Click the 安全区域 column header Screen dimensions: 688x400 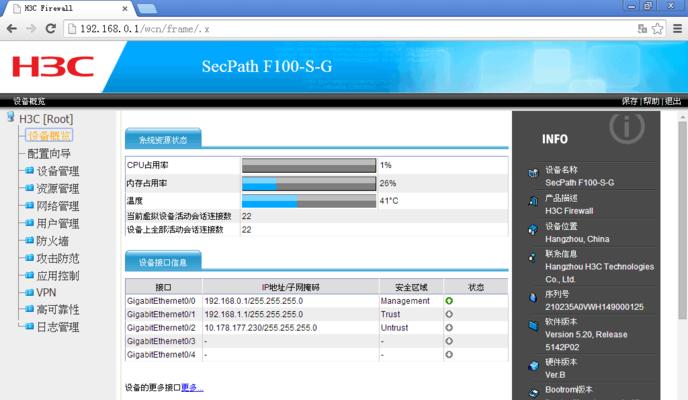[x=411, y=287]
